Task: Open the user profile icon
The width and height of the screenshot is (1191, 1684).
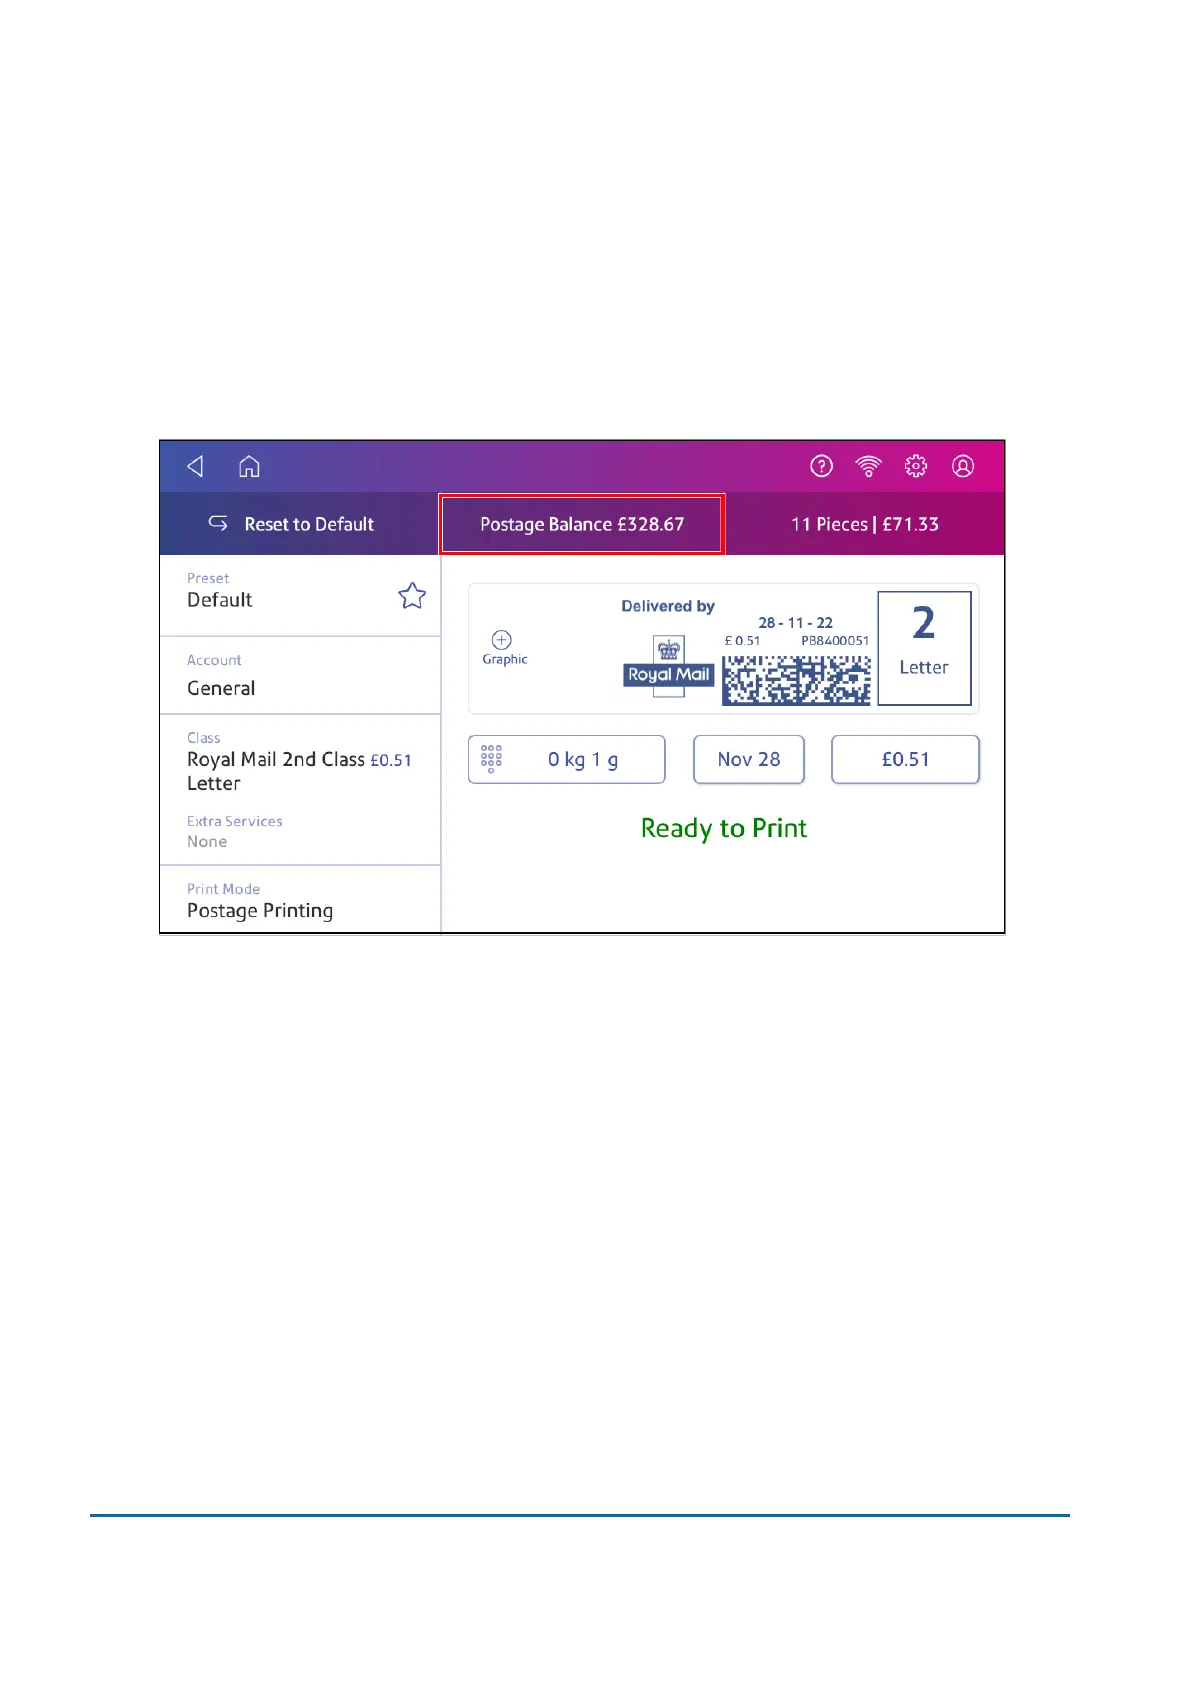Action: (963, 466)
